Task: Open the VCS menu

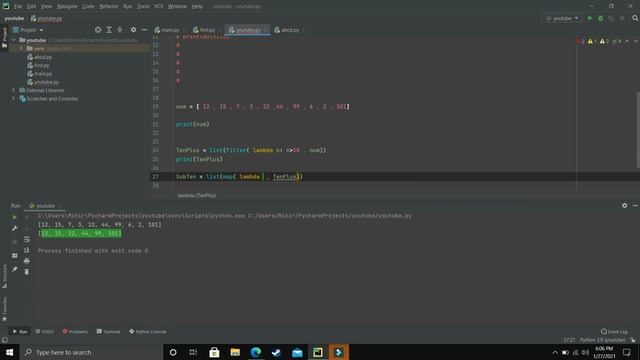Action: 158,7
